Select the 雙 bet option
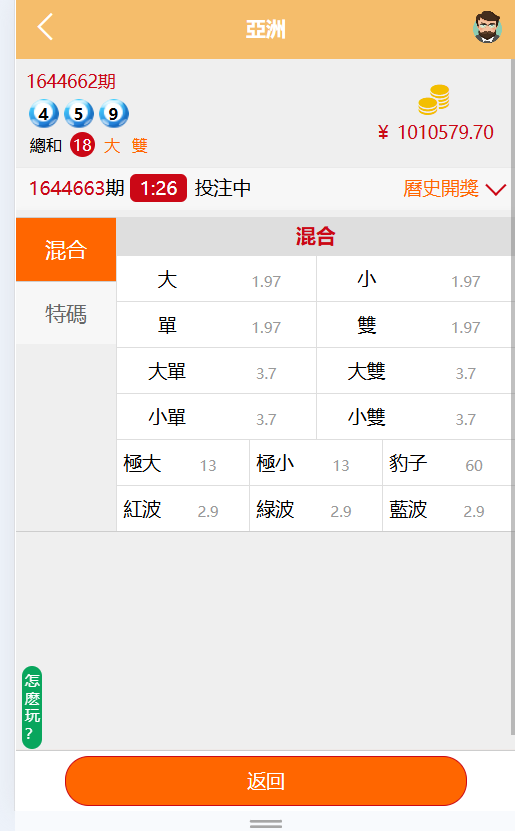Screen dimensions: 515x831 click(414, 325)
